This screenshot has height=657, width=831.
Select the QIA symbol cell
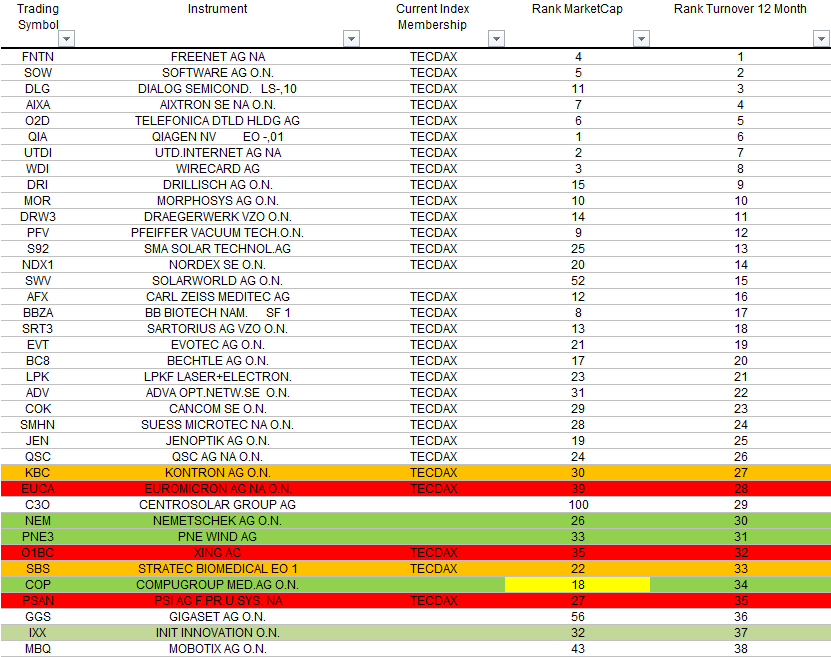pyautogui.click(x=38, y=137)
